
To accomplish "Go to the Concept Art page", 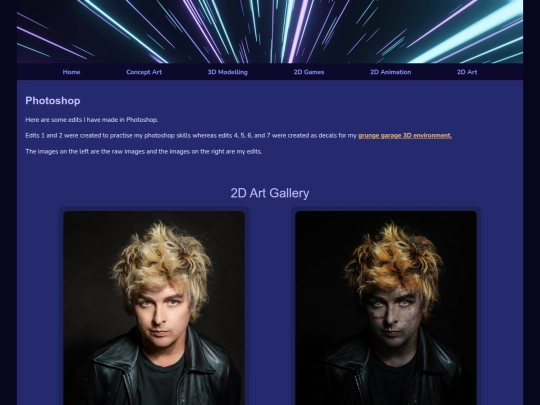I will pyautogui.click(x=144, y=72).
